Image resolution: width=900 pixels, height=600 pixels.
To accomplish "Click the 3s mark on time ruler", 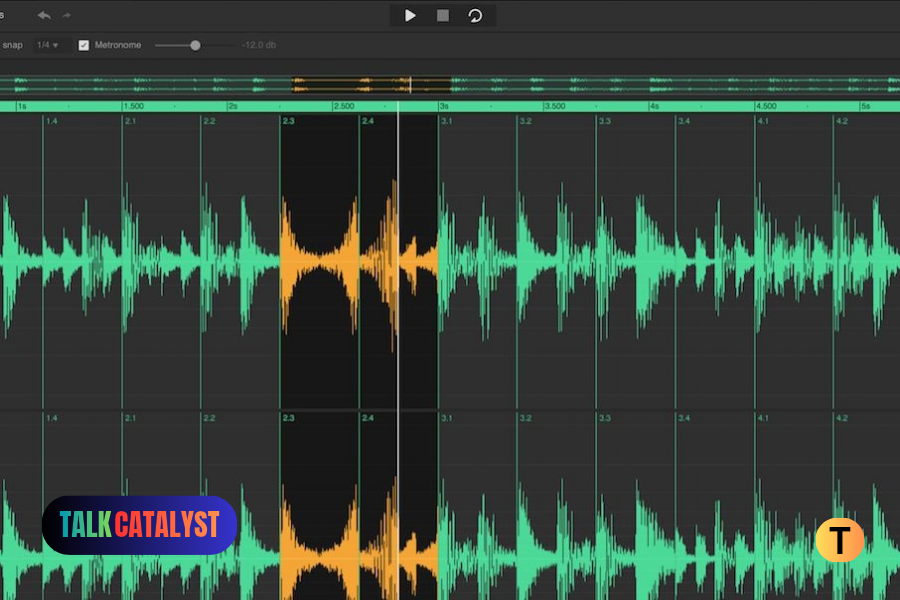I will tap(444, 106).
